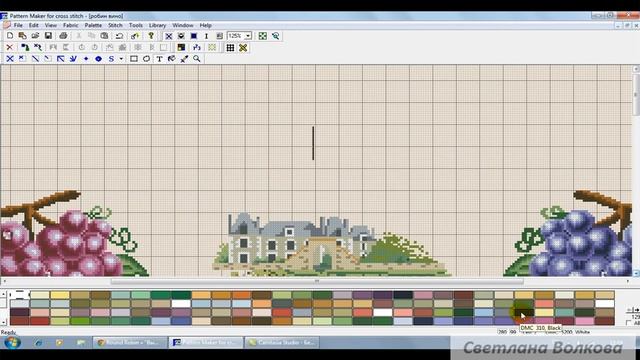Select the diagonal backstitch line tool
The image size is (640, 360).
click(35, 59)
